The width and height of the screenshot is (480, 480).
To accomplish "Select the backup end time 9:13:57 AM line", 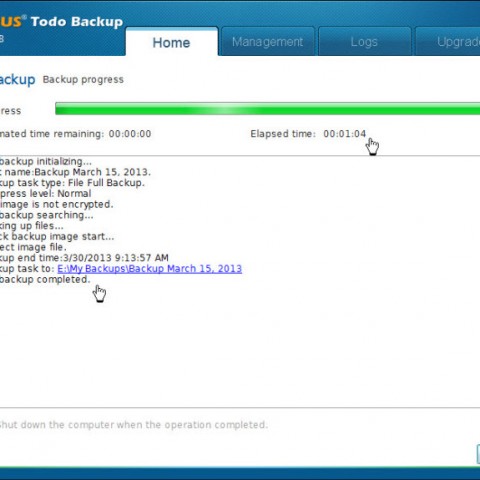I will pyautogui.click(x=84, y=258).
